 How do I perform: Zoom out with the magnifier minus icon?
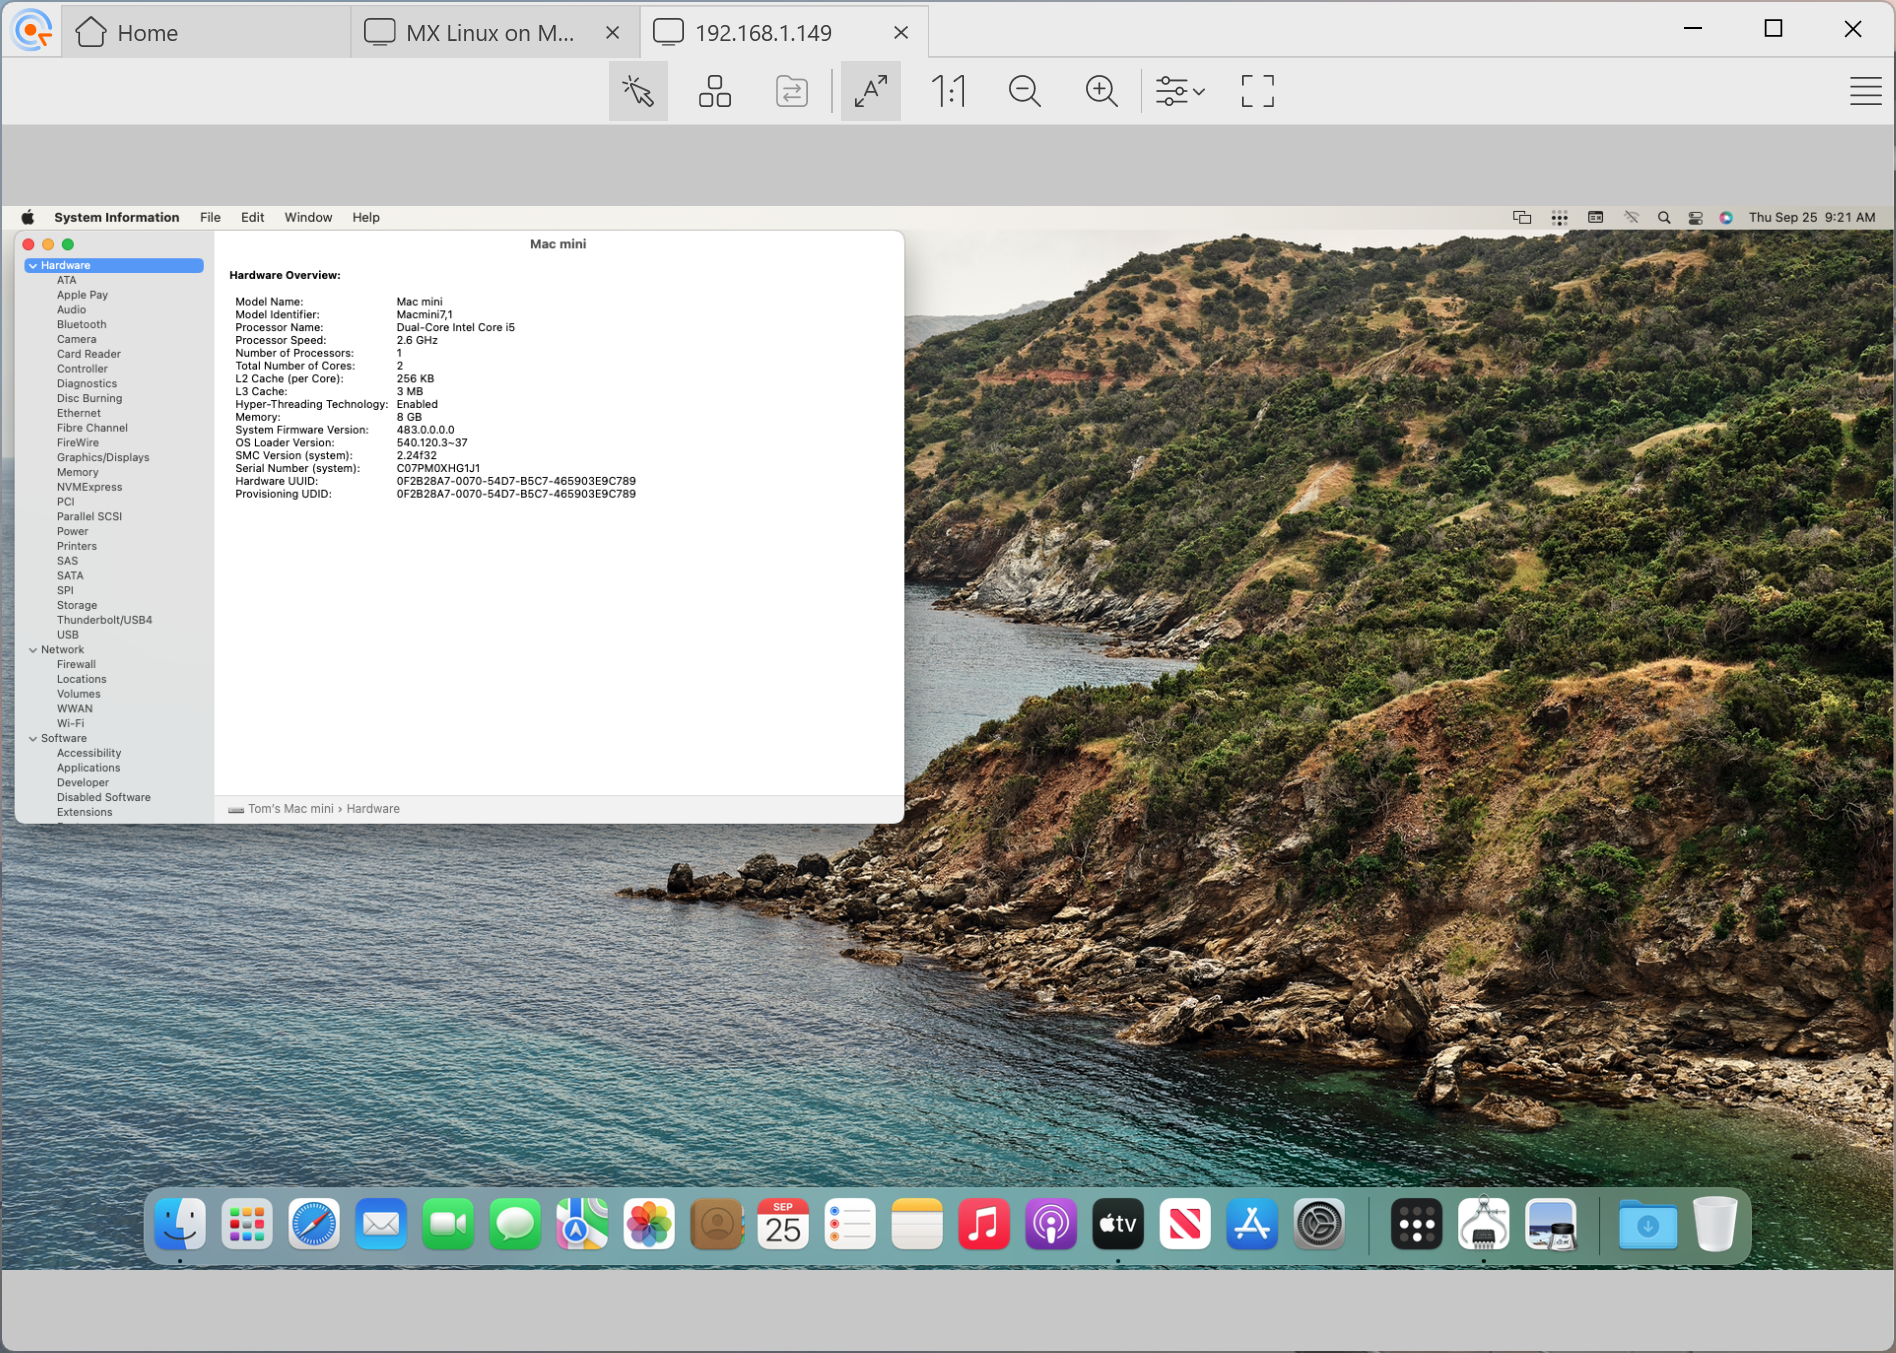1026,91
